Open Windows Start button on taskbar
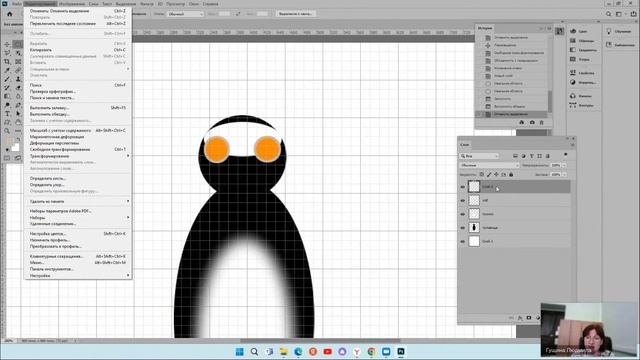 [240, 351]
